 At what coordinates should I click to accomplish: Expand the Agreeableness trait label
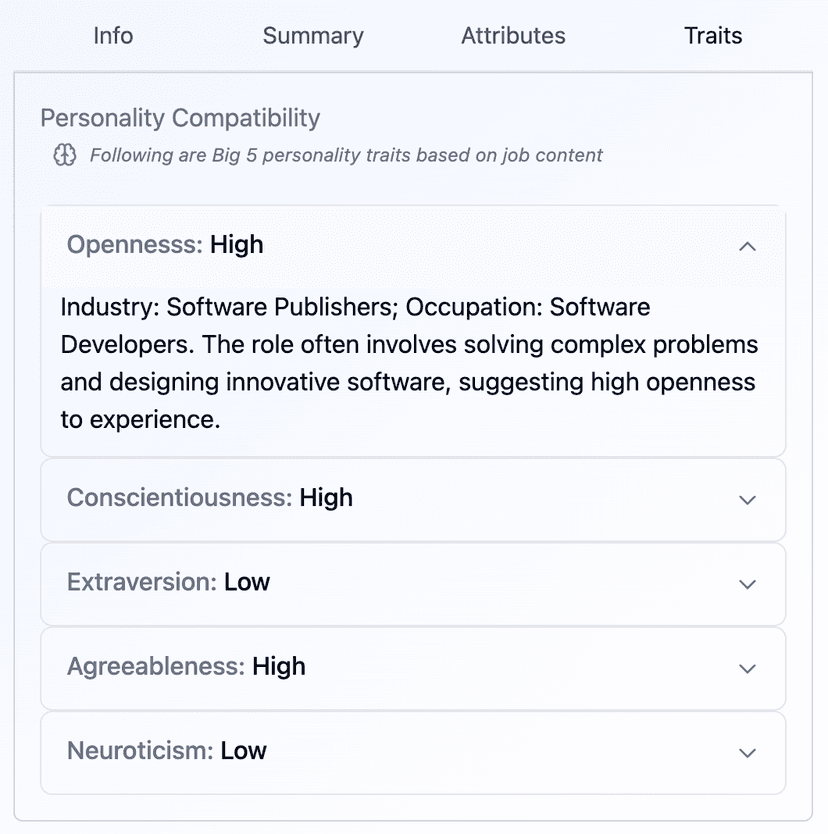(x=155, y=666)
